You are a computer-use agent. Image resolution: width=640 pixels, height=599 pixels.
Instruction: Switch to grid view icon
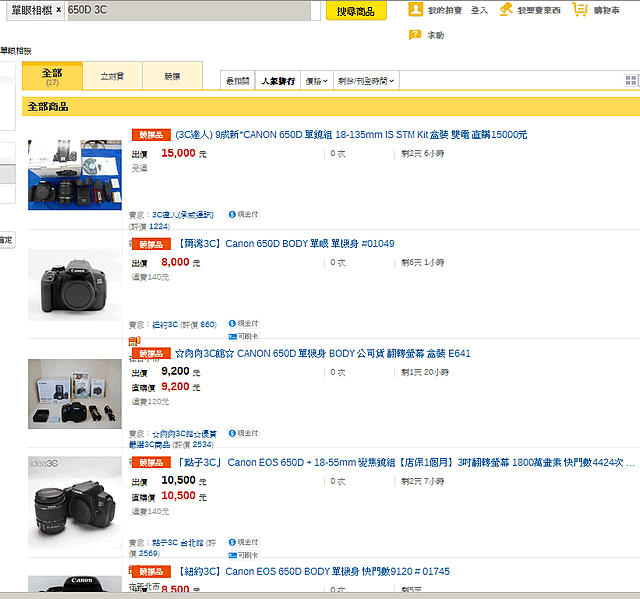tap(631, 80)
